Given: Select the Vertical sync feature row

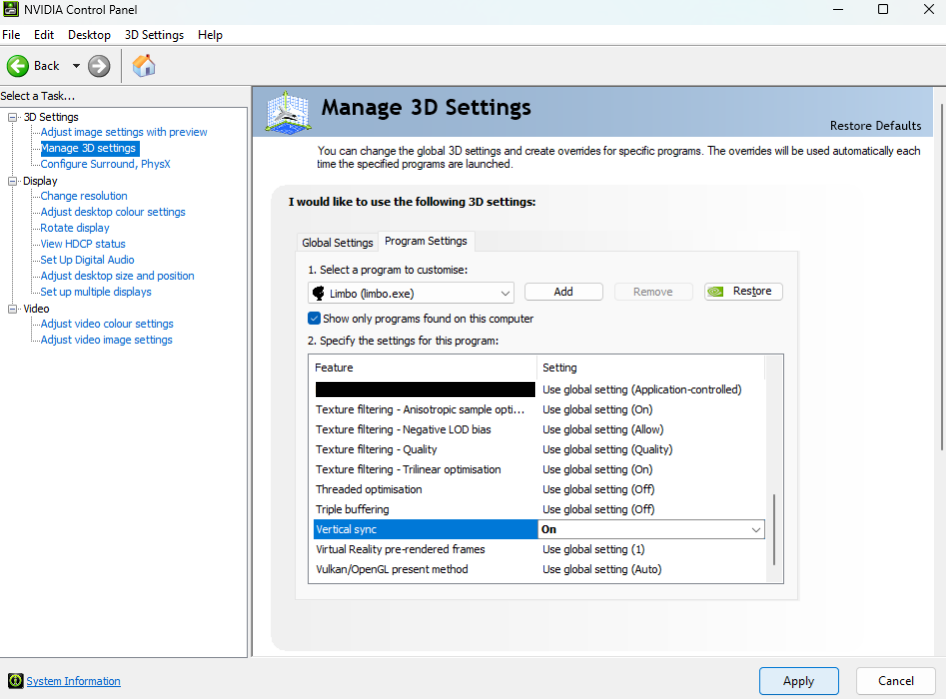Looking at the screenshot, I should (425, 529).
